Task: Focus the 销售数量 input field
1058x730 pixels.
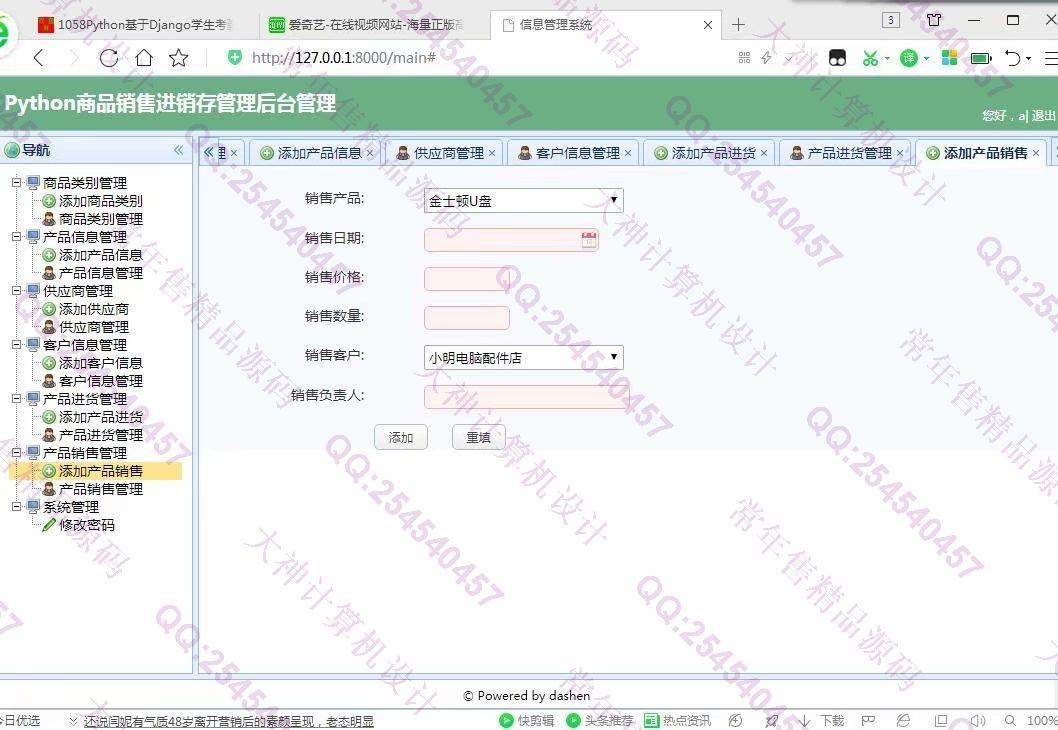Action: pyautogui.click(x=466, y=318)
